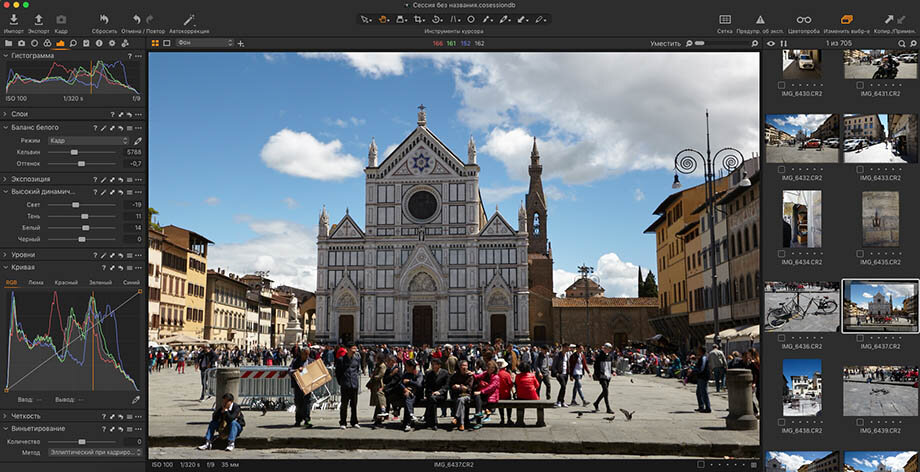The width and height of the screenshot is (920, 472).
Task: Adjust the Тень shadow slider
Action: coord(82,217)
